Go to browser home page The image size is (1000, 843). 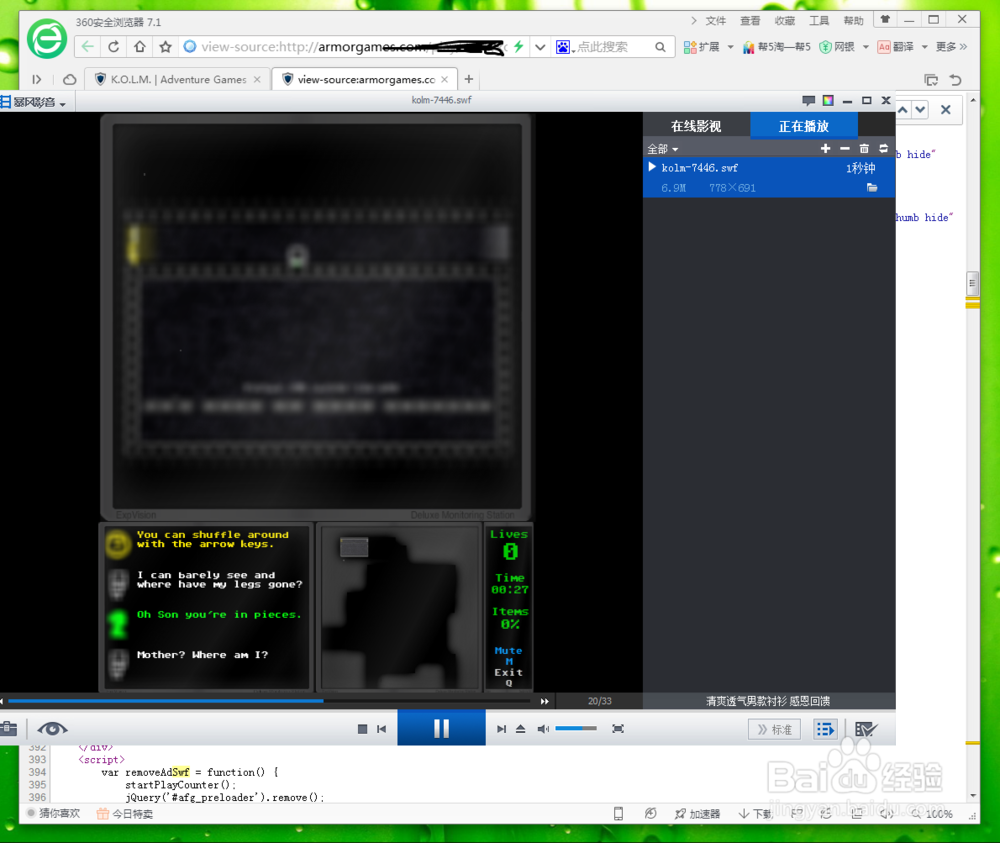[140, 47]
